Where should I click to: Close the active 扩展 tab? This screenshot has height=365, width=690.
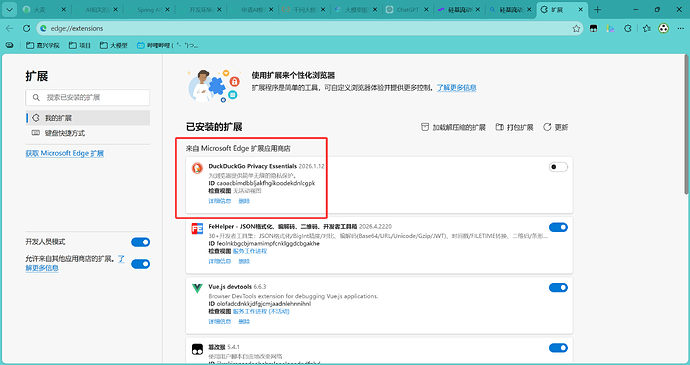581,10
